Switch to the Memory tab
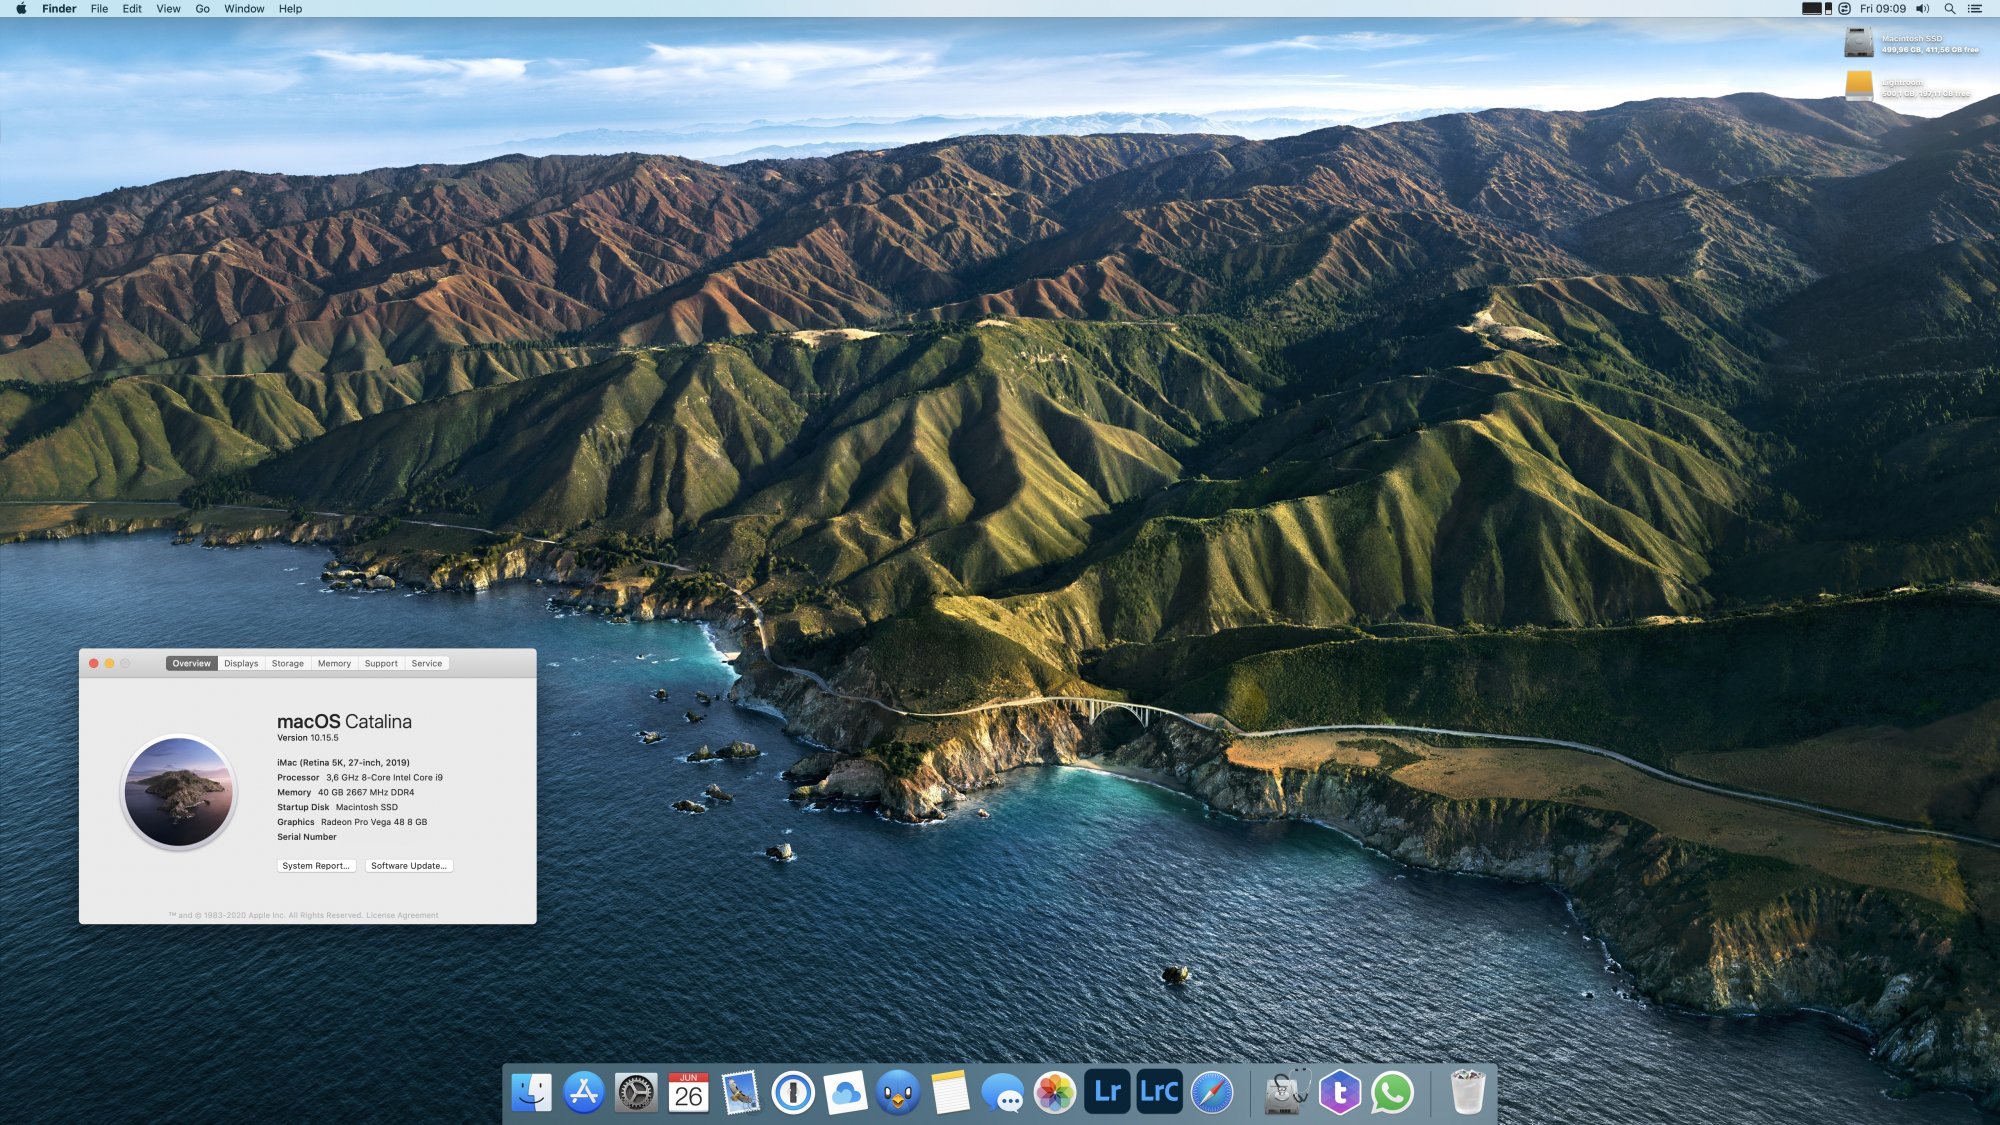The height and width of the screenshot is (1125, 2000). (334, 664)
